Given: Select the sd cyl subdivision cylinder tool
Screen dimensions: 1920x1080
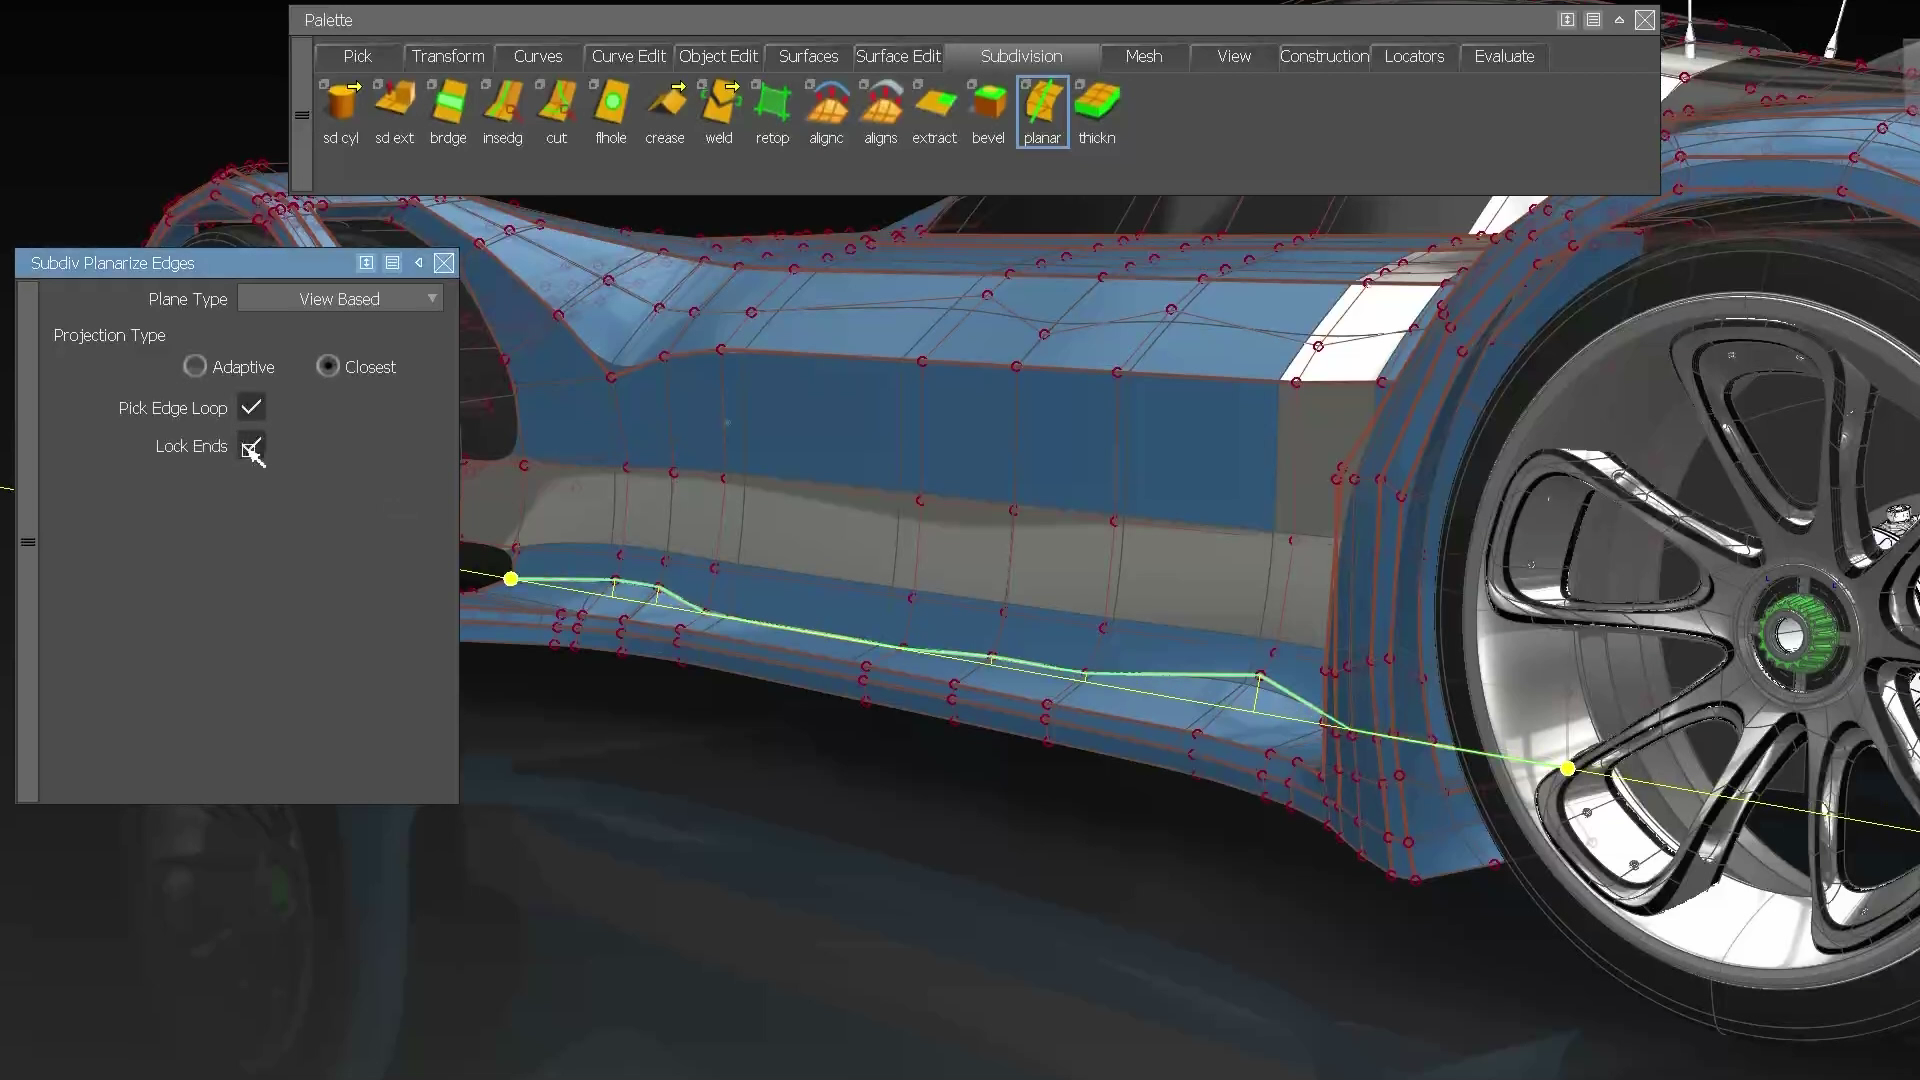Looking at the screenshot, I should (341, 103).
